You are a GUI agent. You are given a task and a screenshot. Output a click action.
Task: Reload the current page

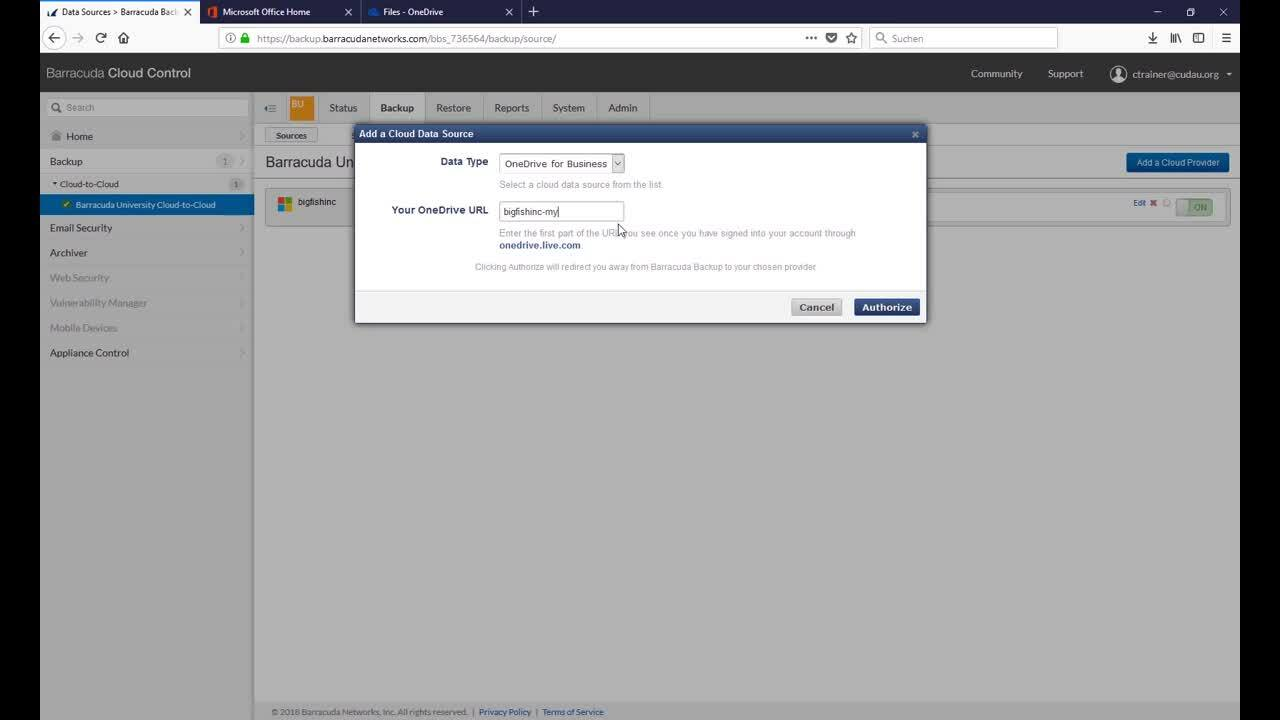tap(101, 38)
